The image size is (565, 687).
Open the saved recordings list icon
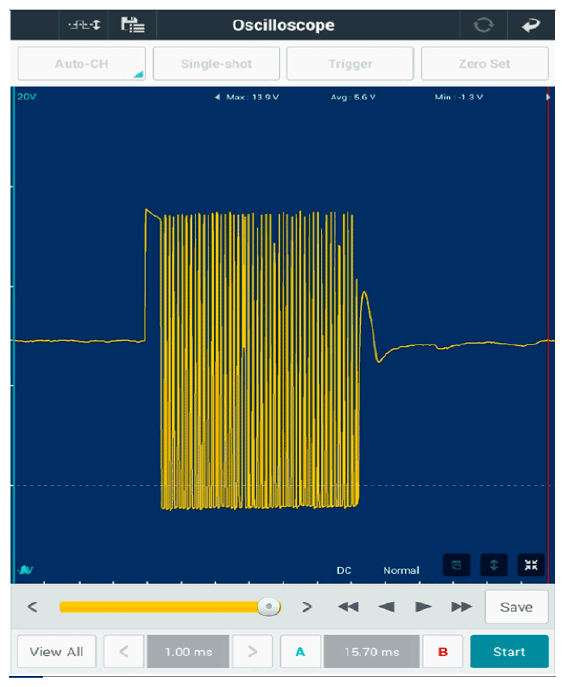(x=133, y=25)
